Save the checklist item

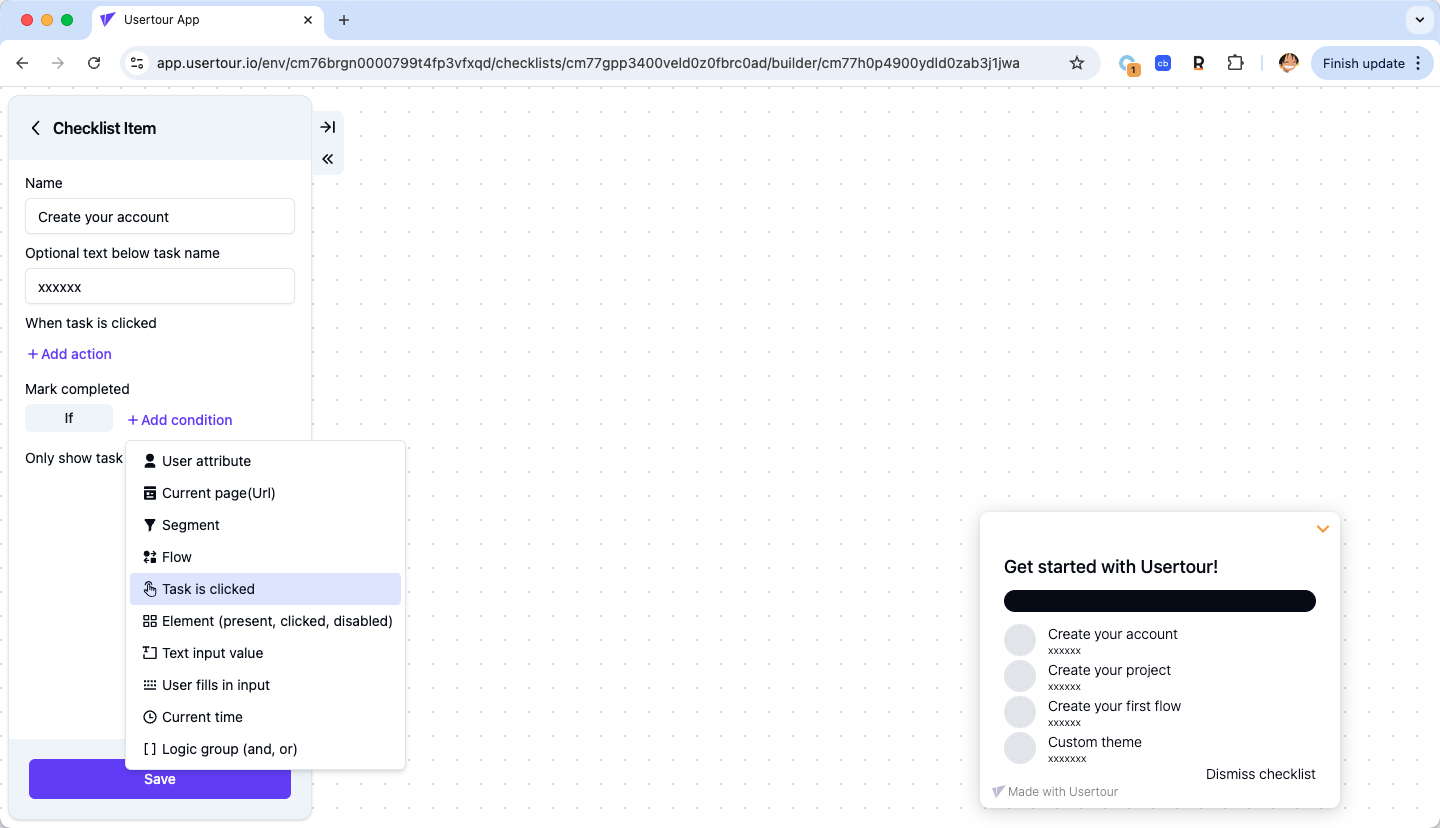click(160, 779)
